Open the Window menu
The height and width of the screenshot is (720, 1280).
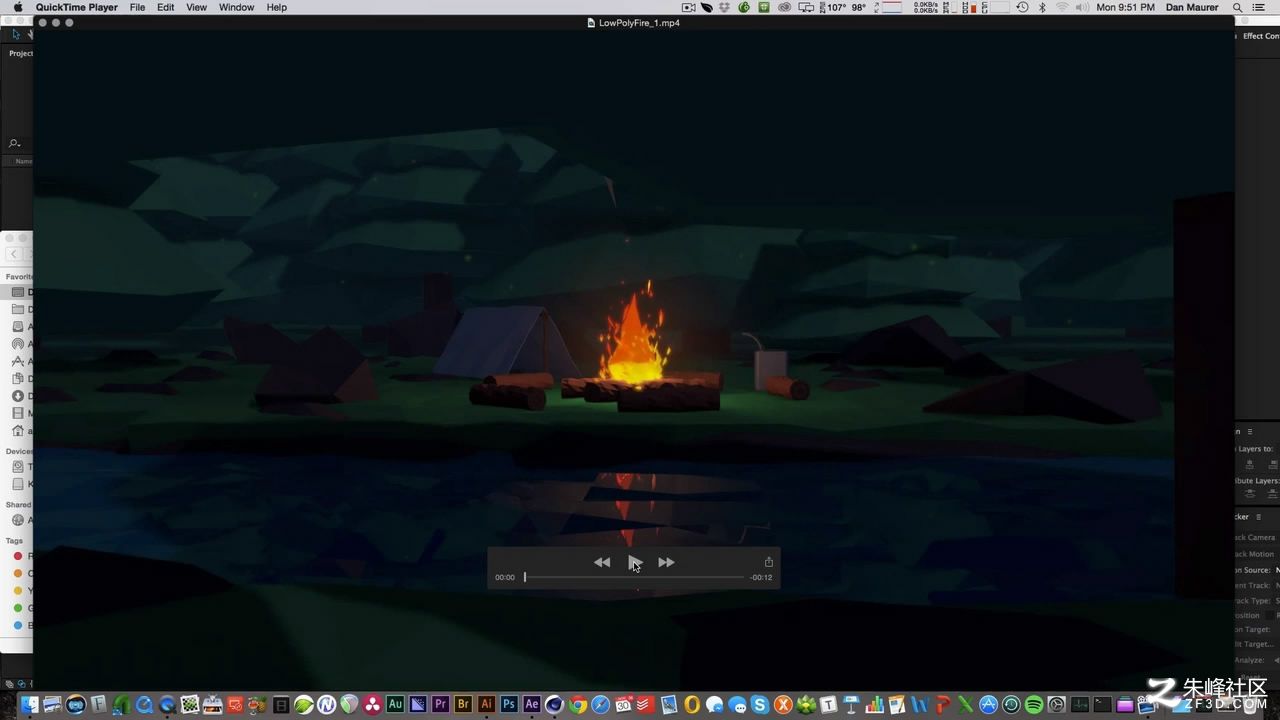coord(237,7)
